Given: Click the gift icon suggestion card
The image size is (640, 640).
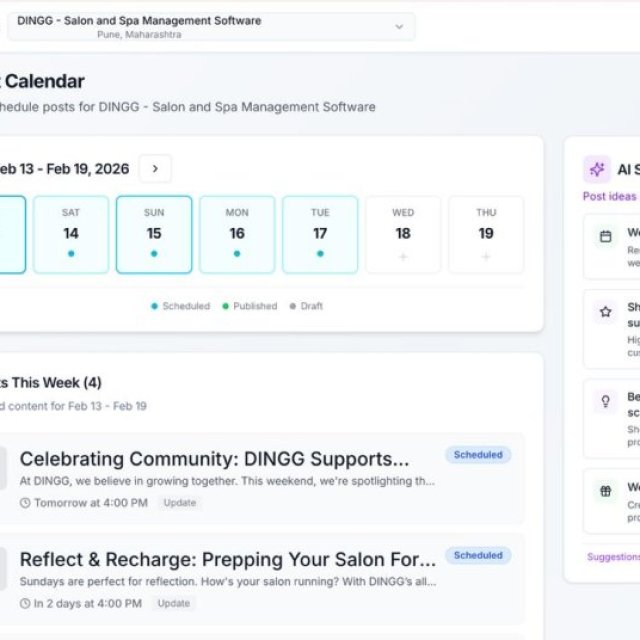Looking at the screenshot, I should click(606, 491).
